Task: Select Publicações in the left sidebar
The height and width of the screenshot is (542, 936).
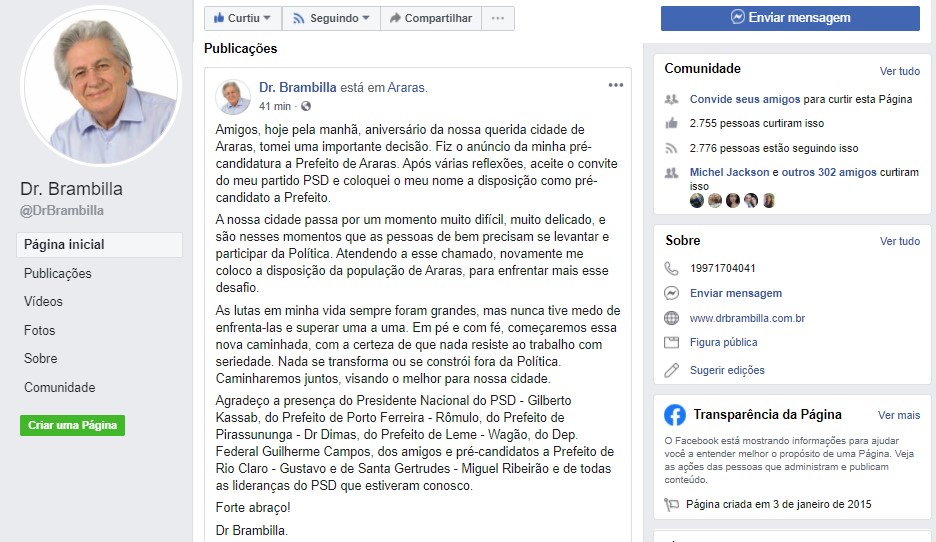Action: coord(58,273)
